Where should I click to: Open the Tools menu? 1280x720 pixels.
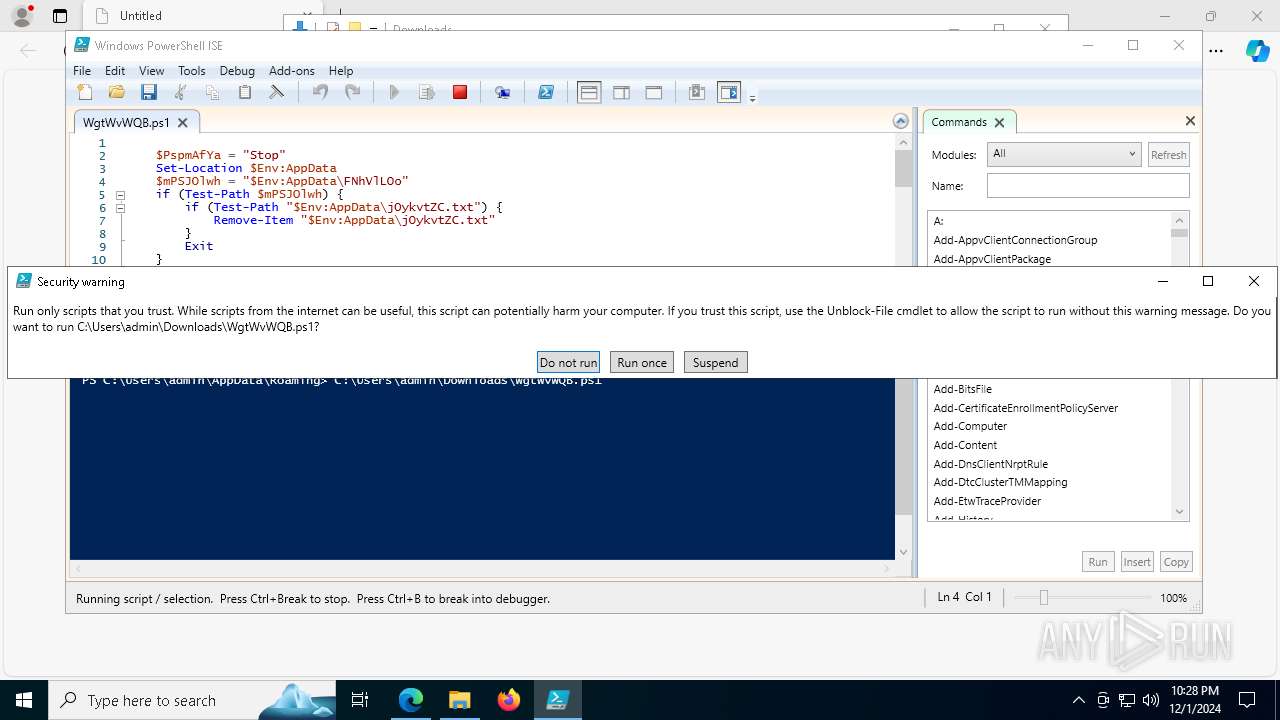(x=192, y=71)
